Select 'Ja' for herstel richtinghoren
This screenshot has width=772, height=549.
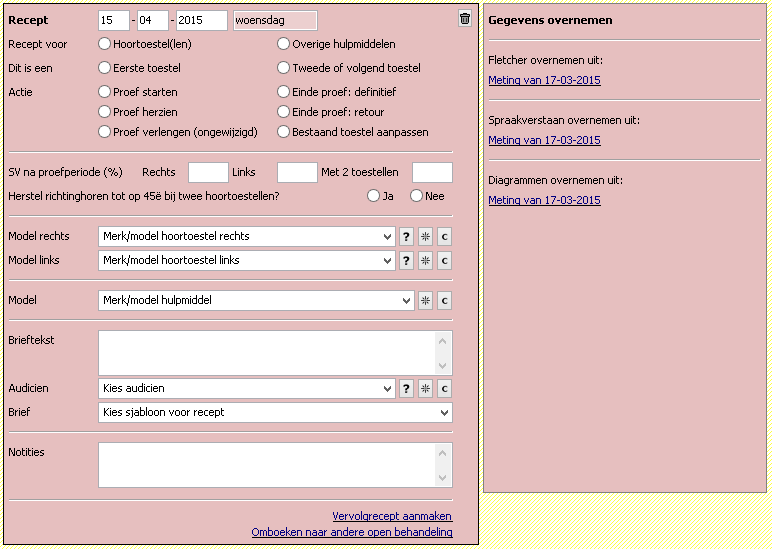point(374,196)
